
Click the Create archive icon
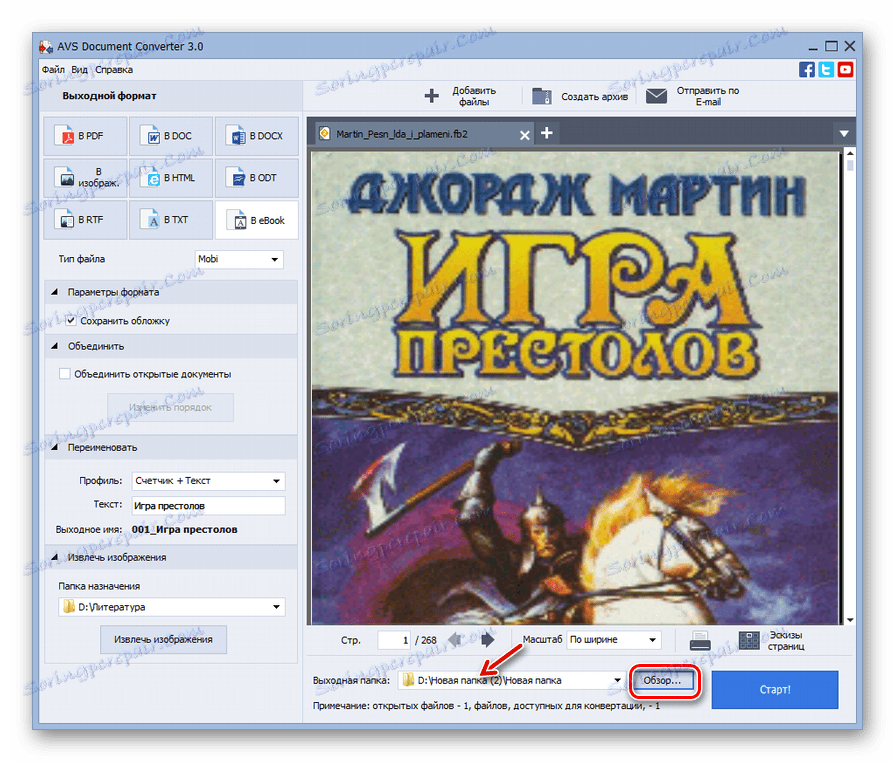tap(542, 96)
